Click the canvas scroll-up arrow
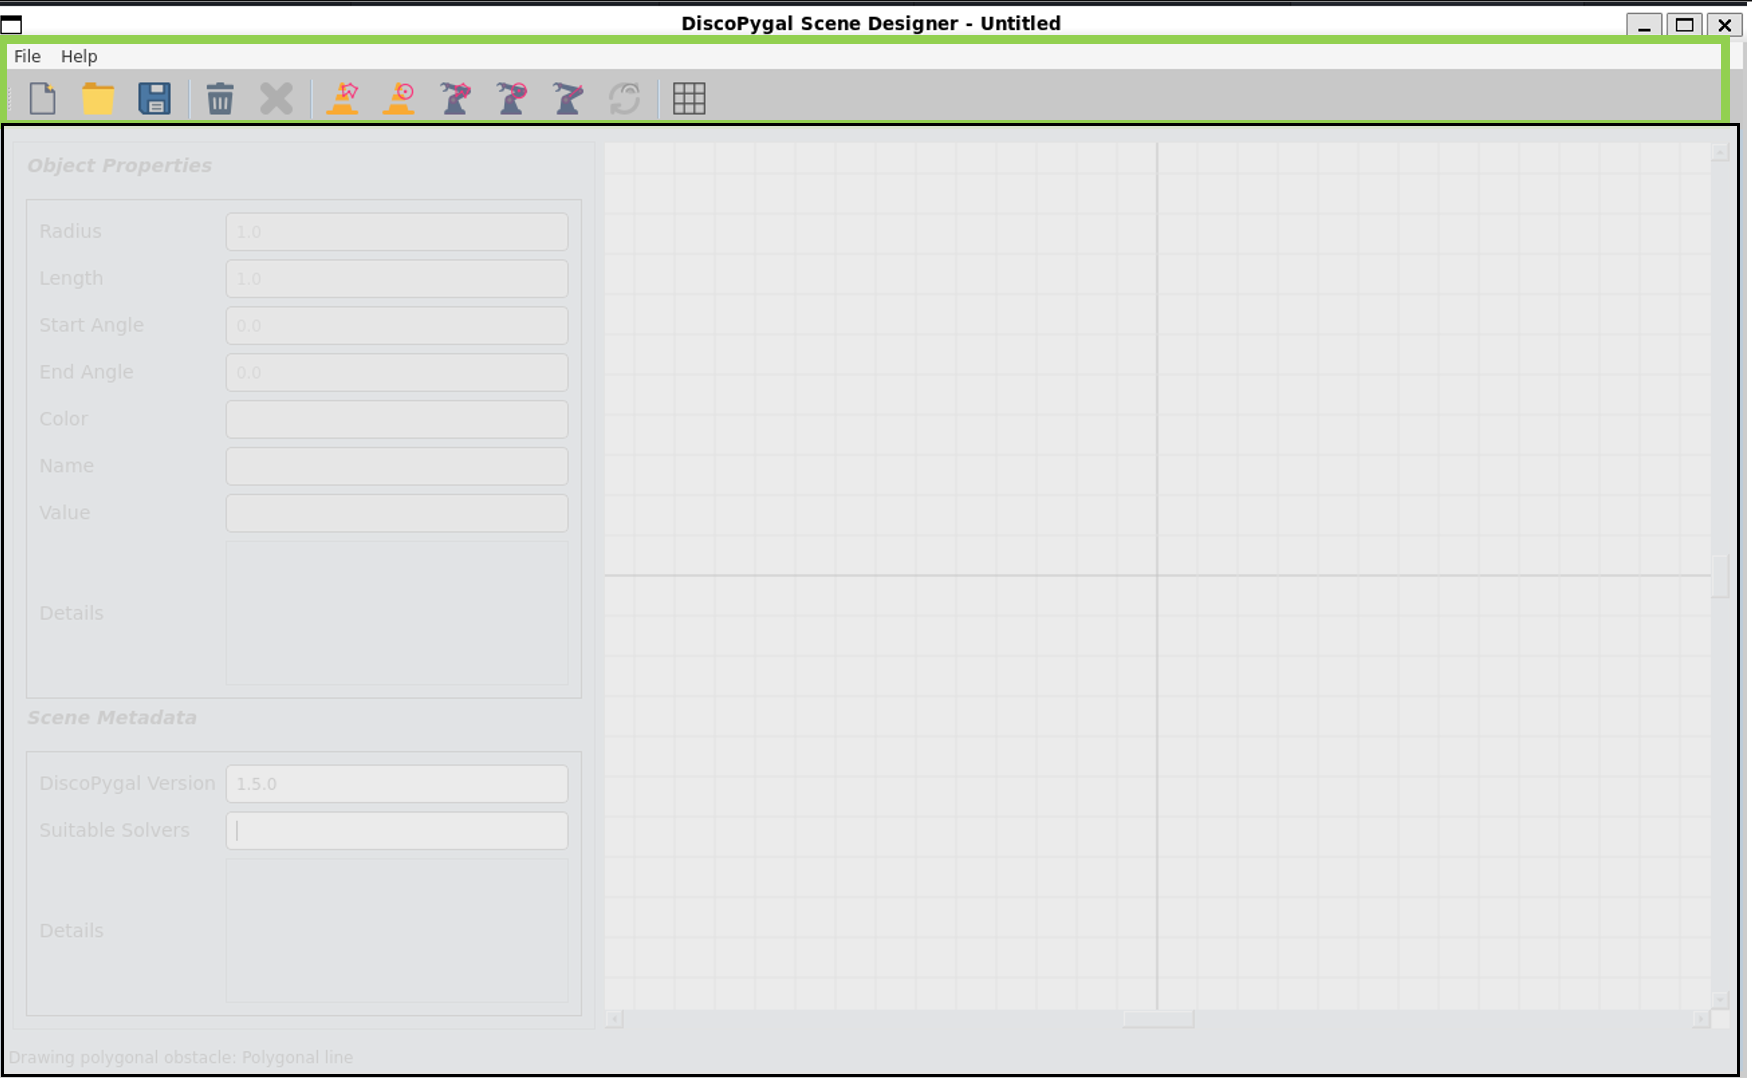The height and width of the screenshot is (1078, 1752). [1720, 152]
